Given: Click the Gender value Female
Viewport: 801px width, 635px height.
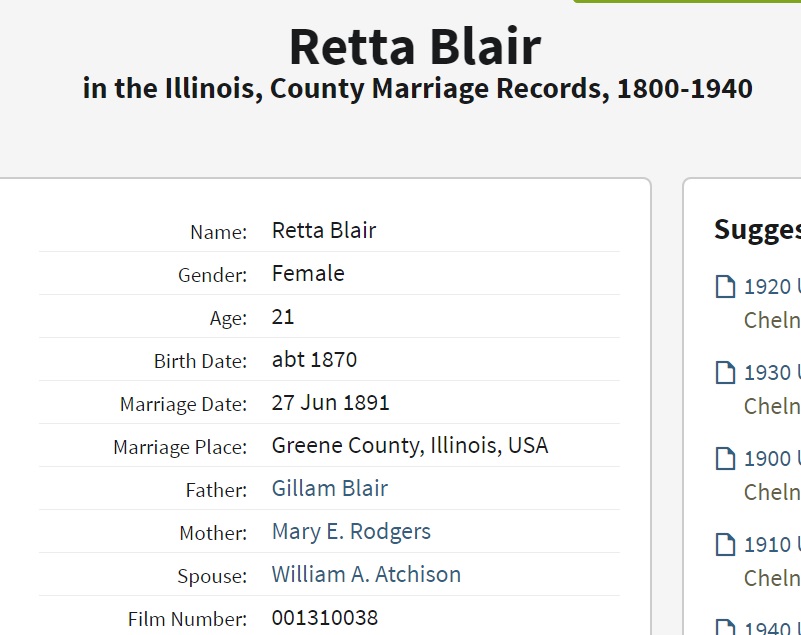Looking at the screenshot, I should coord(308,274).
